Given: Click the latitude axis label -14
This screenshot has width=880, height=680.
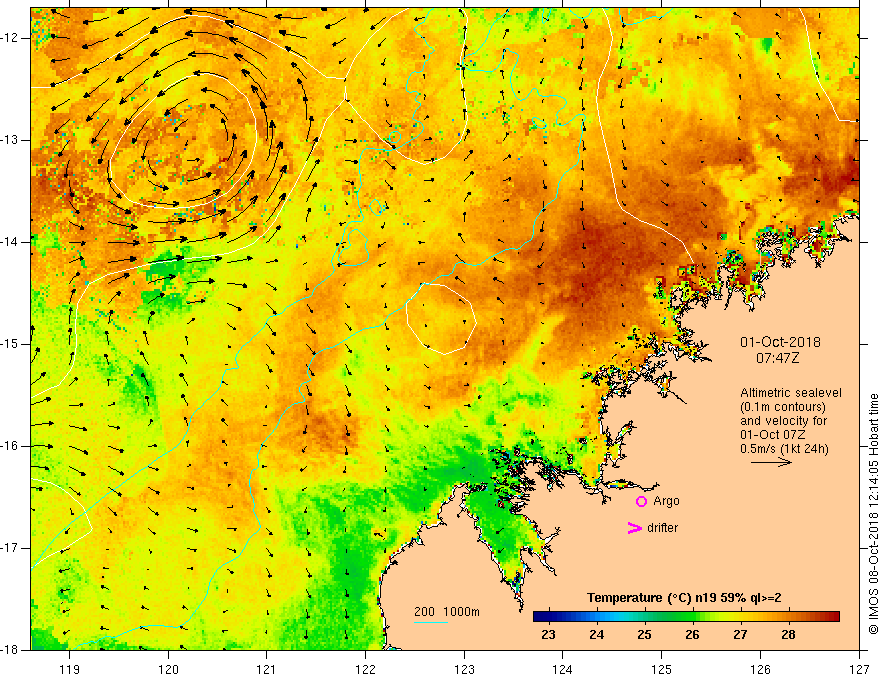Looking at the screenshot, I should point(10,242).
